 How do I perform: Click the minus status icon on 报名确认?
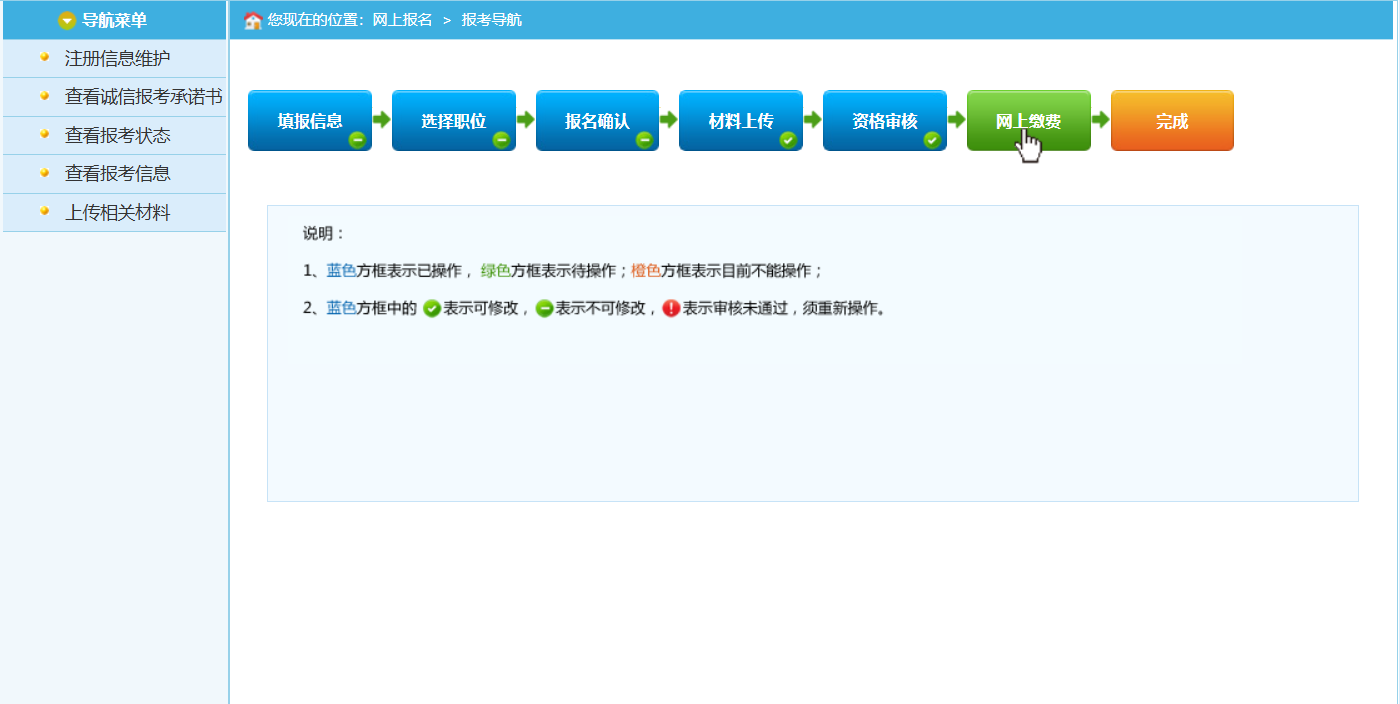coord(644,140)
